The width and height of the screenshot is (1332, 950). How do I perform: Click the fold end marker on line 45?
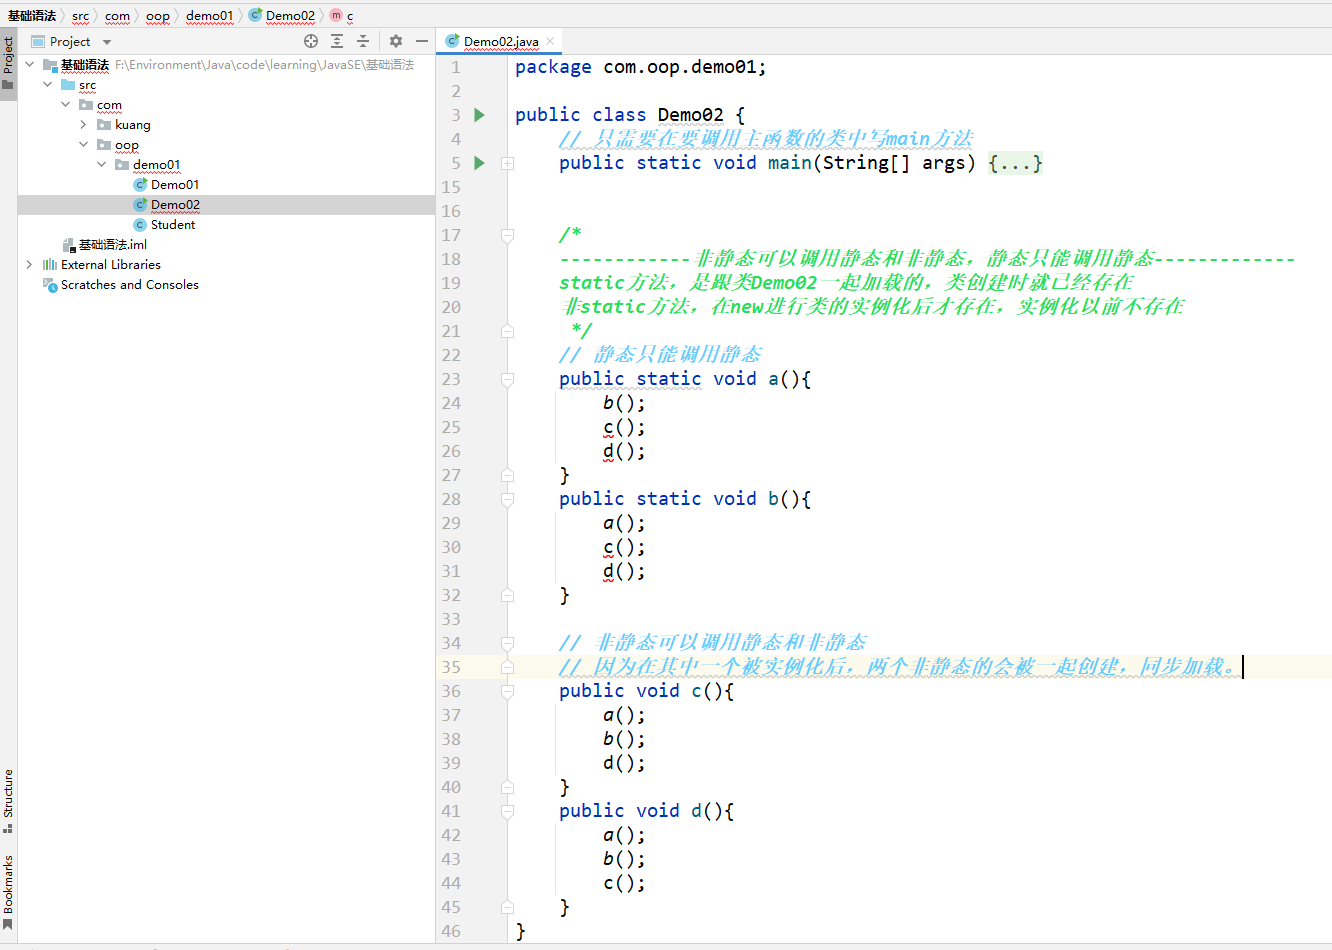tap(508, 907)
